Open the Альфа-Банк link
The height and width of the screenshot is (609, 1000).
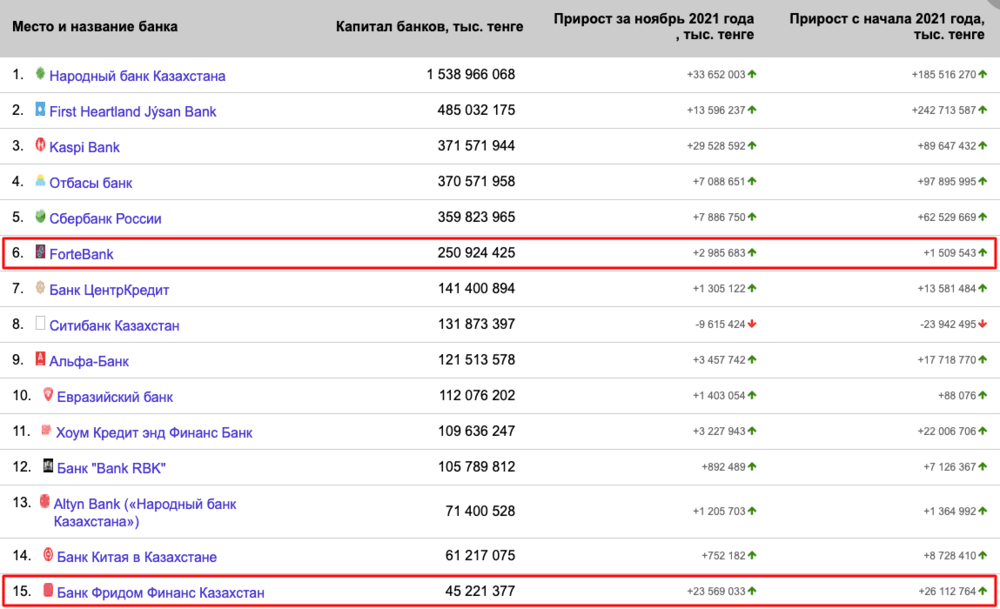point(89,362)
